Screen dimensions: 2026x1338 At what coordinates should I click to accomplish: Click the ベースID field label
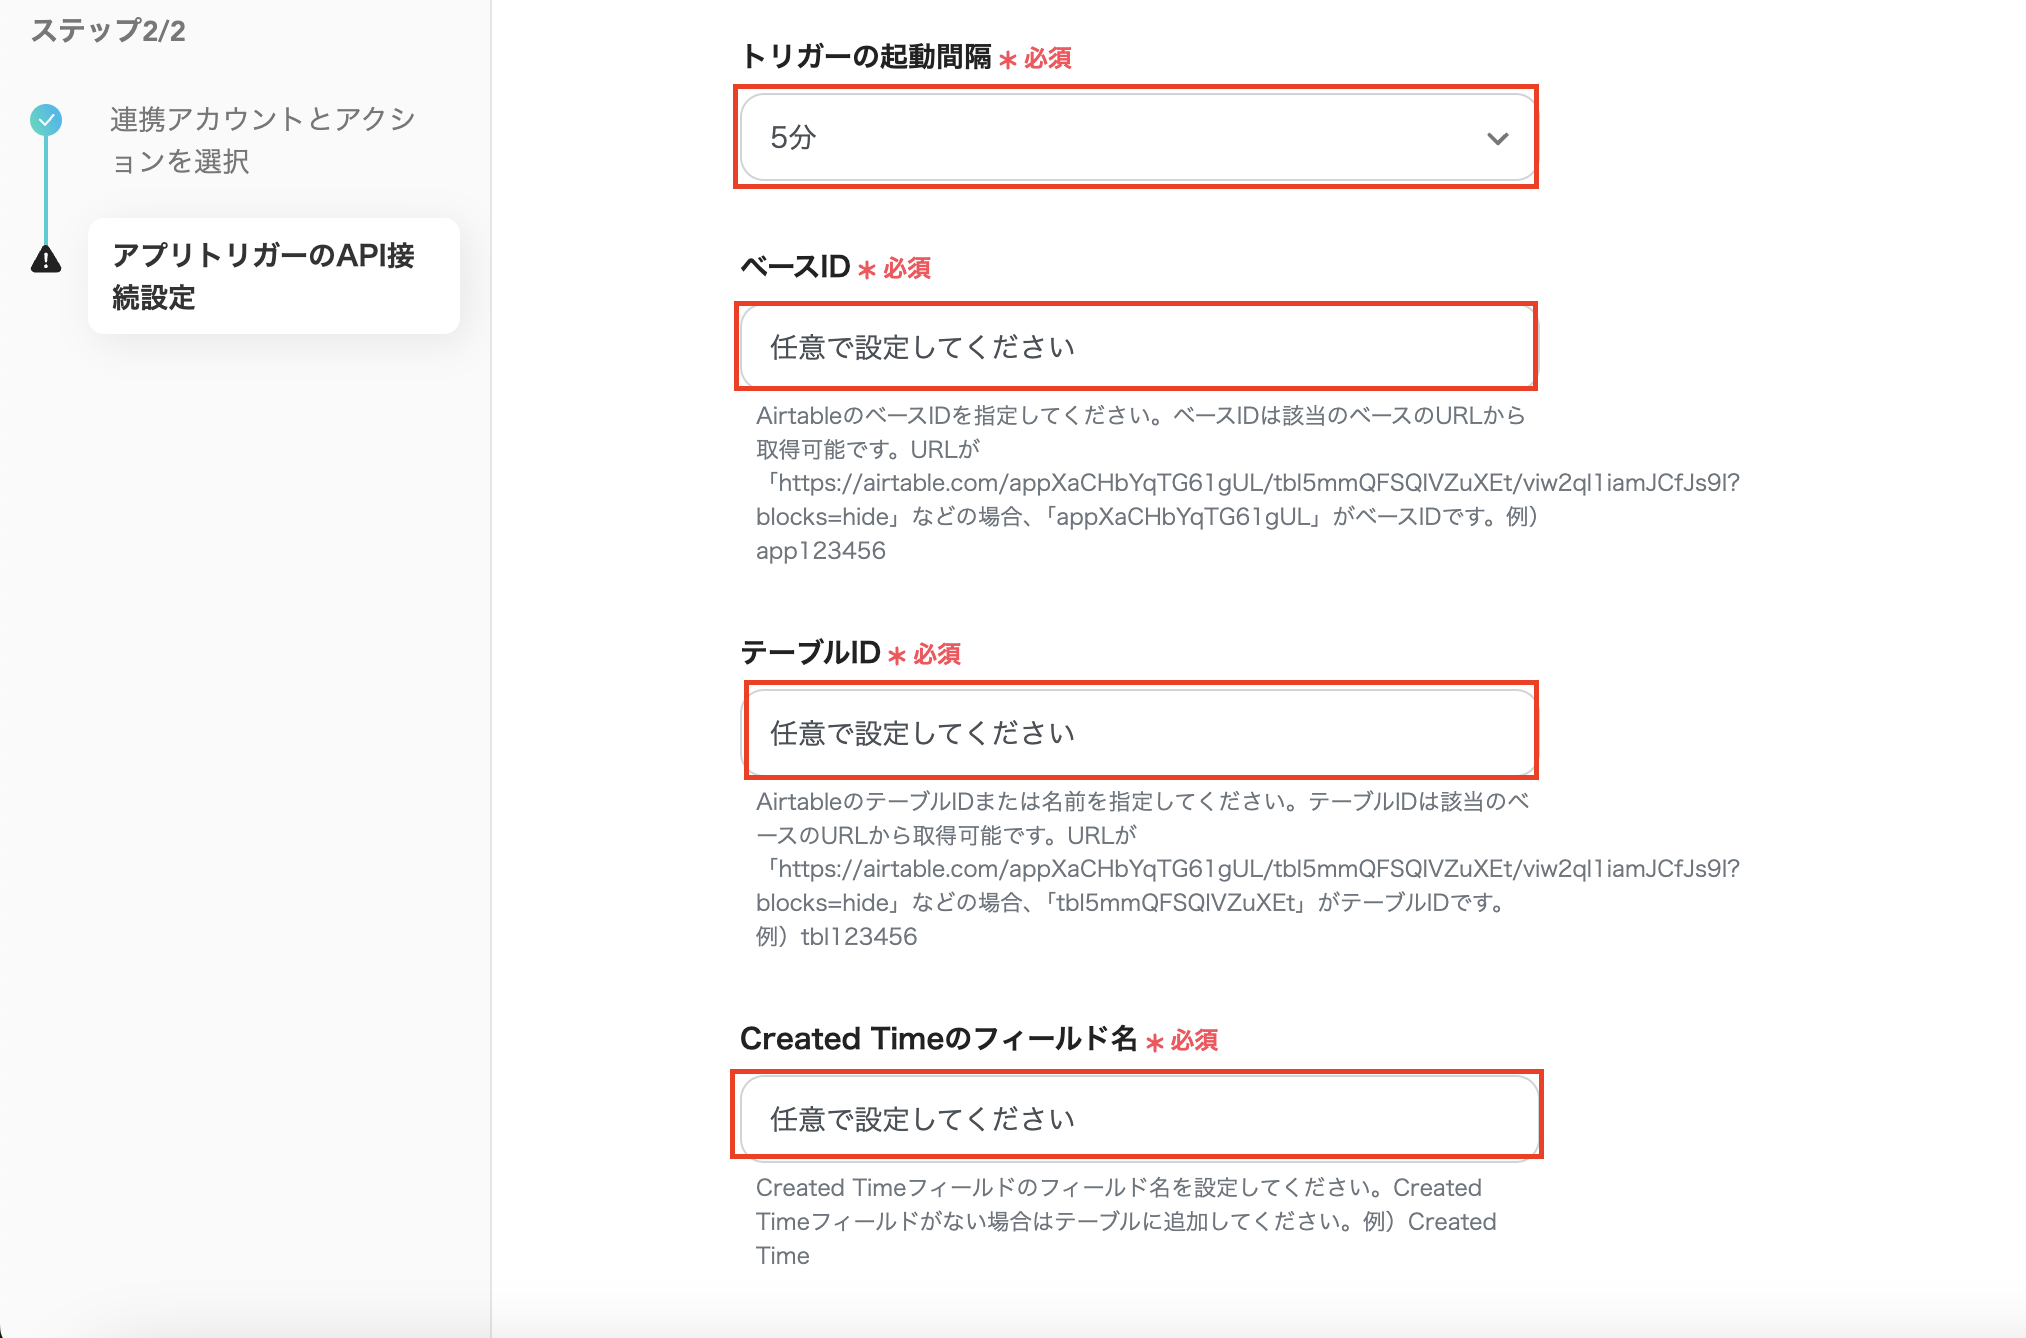tap(795, 267)
